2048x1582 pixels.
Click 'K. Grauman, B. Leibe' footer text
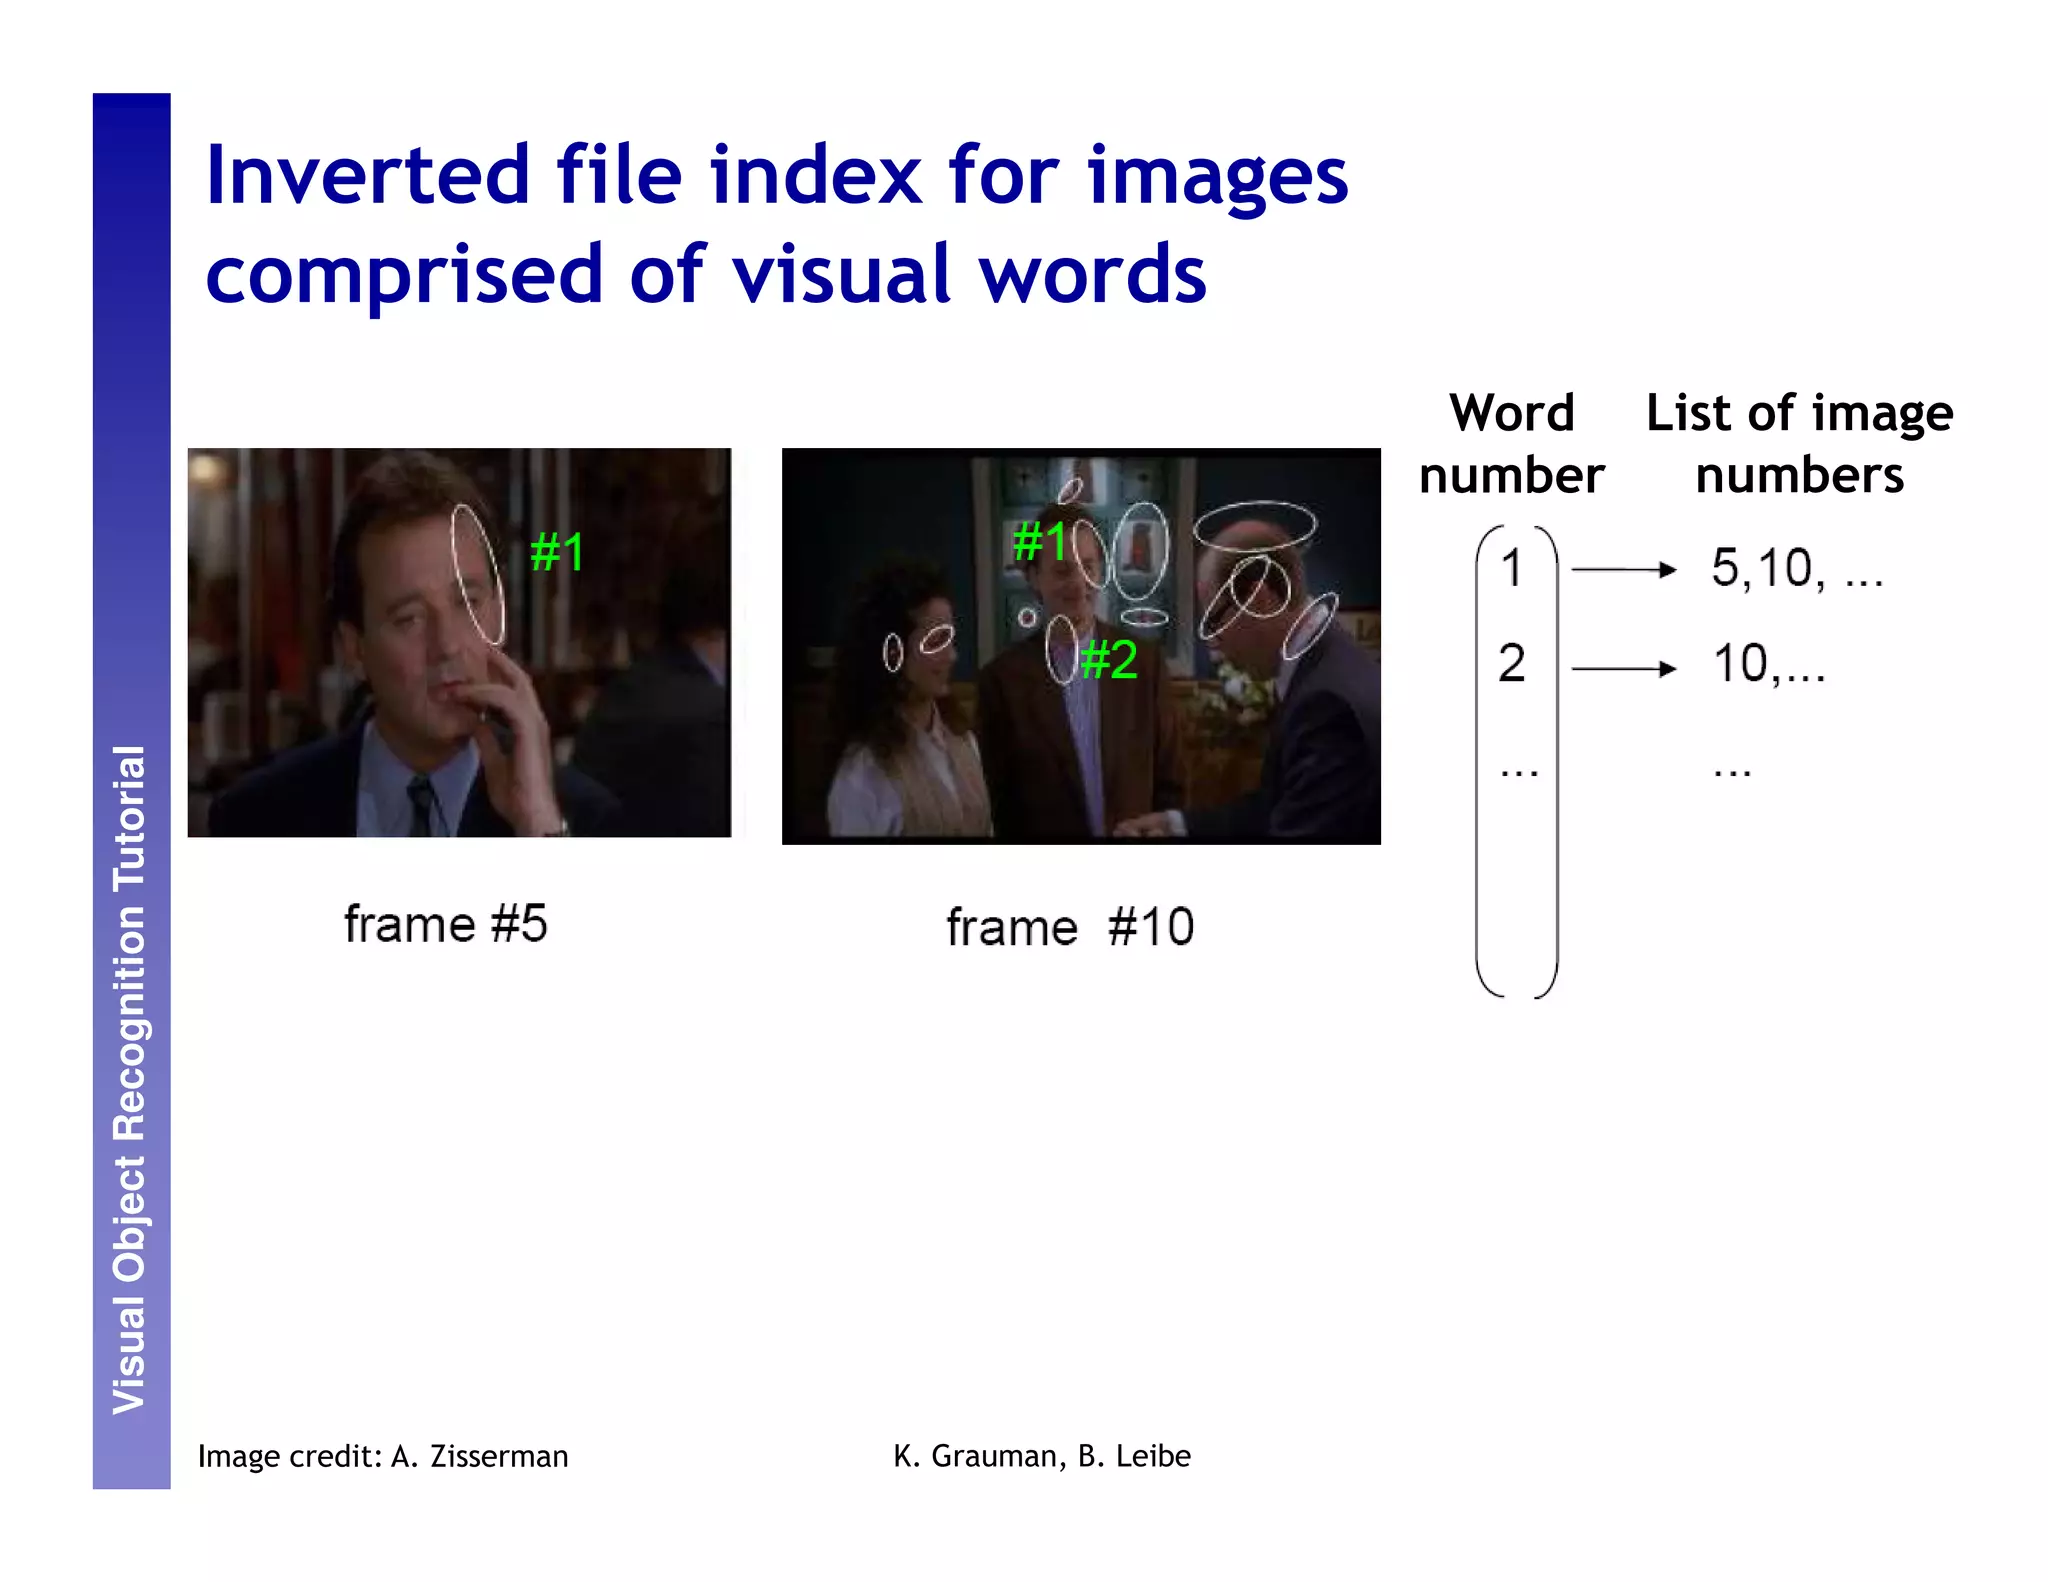[1042, 1456]
